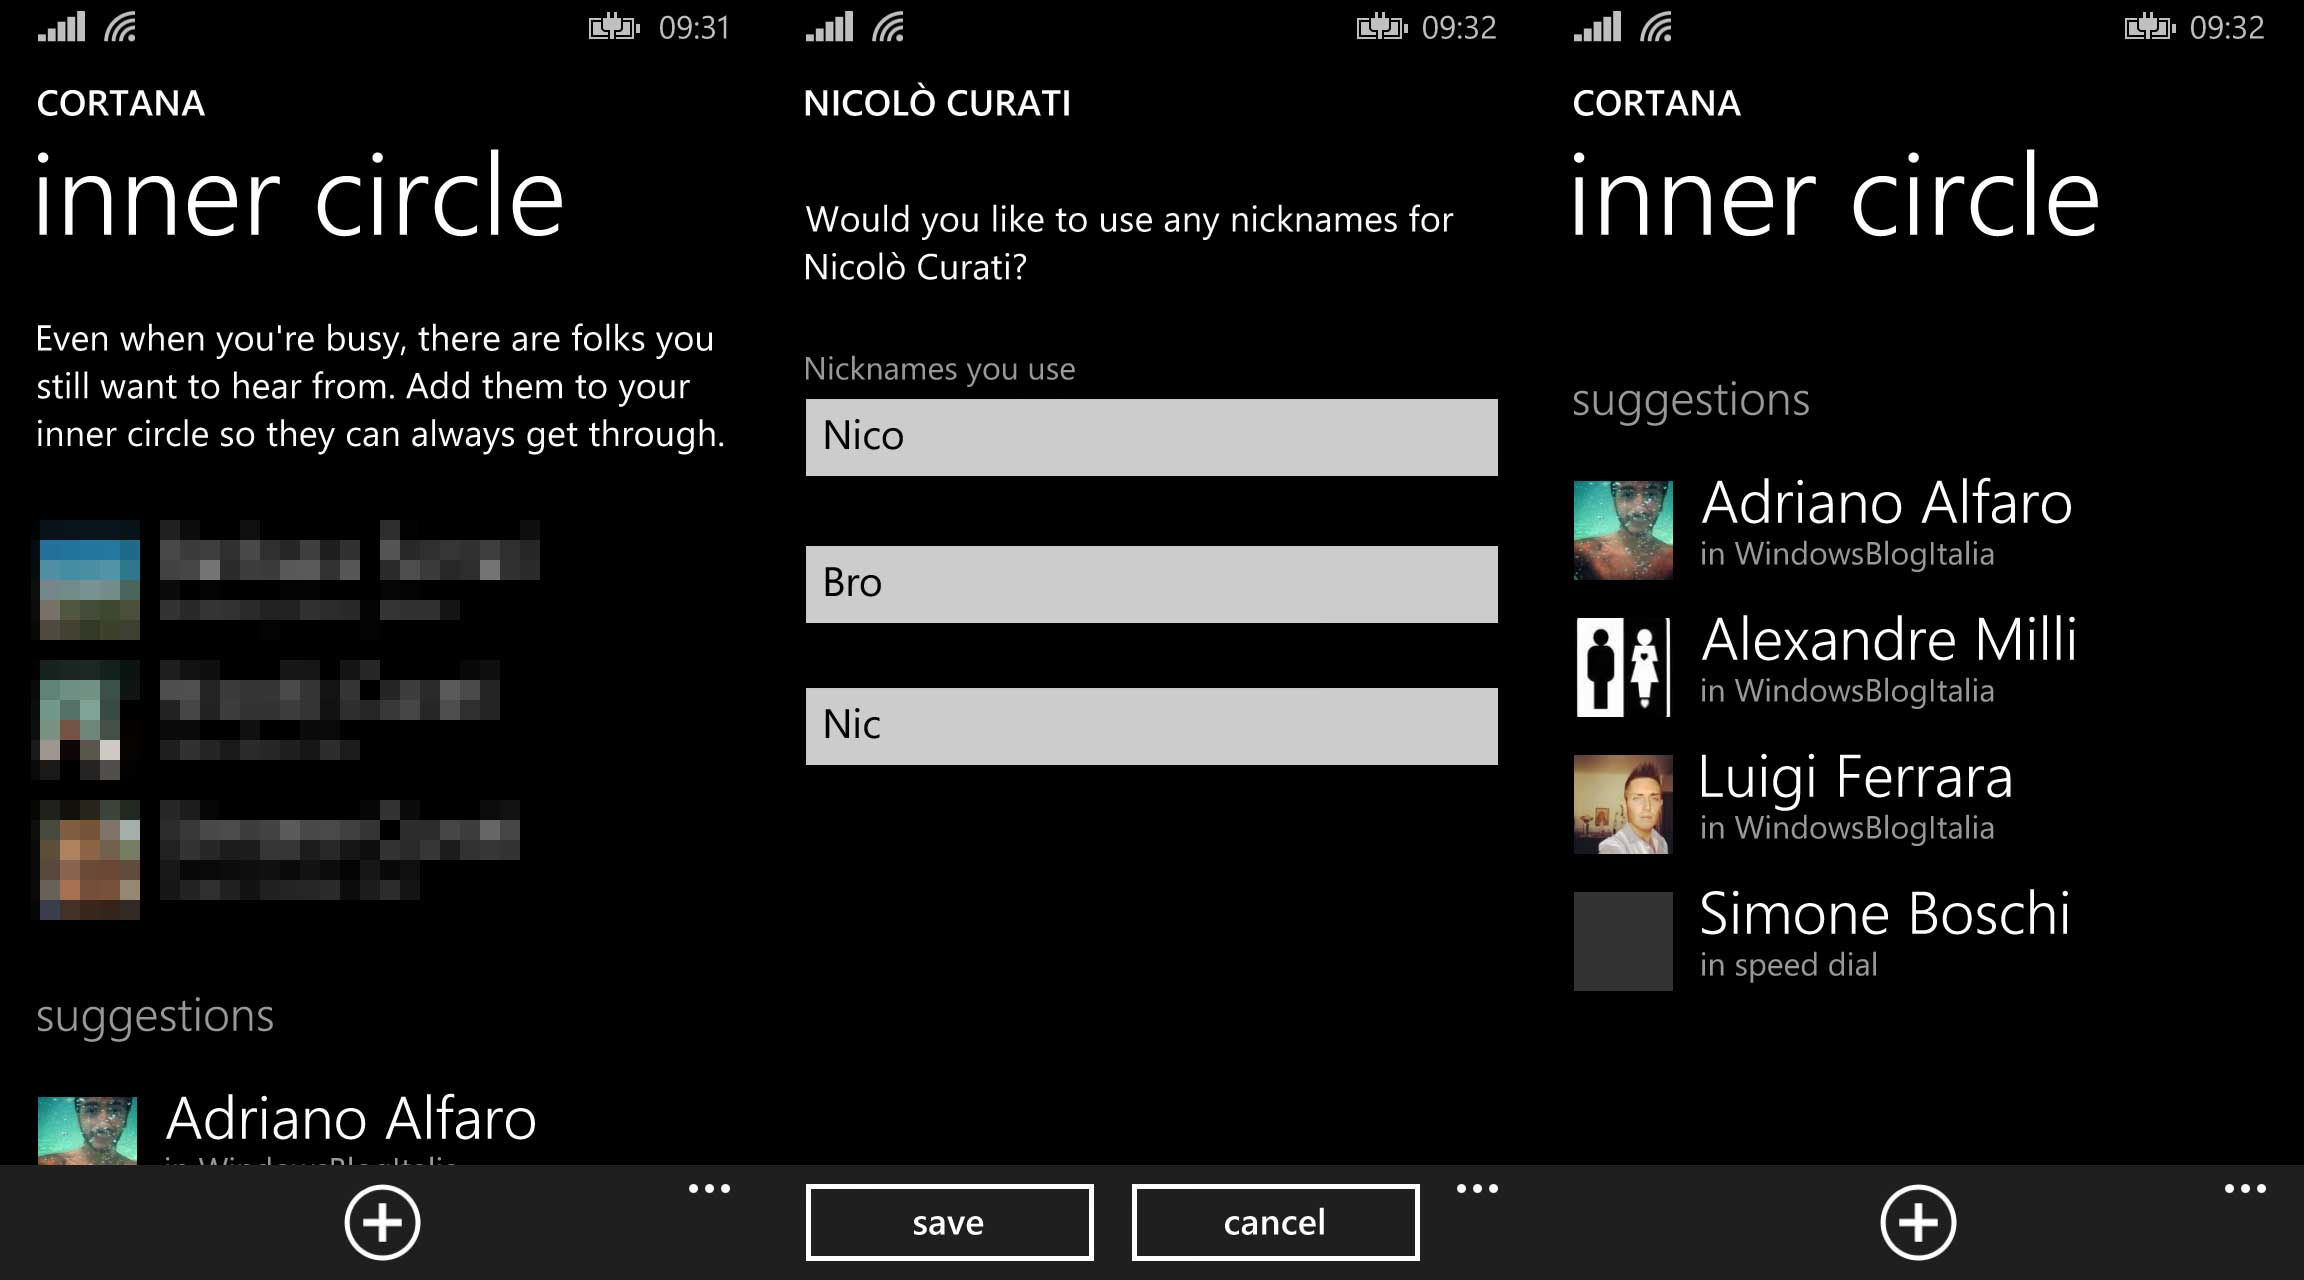
Task: Tap Alexandre Milli name in suggestions
Action: click(x=1889, y=639)
